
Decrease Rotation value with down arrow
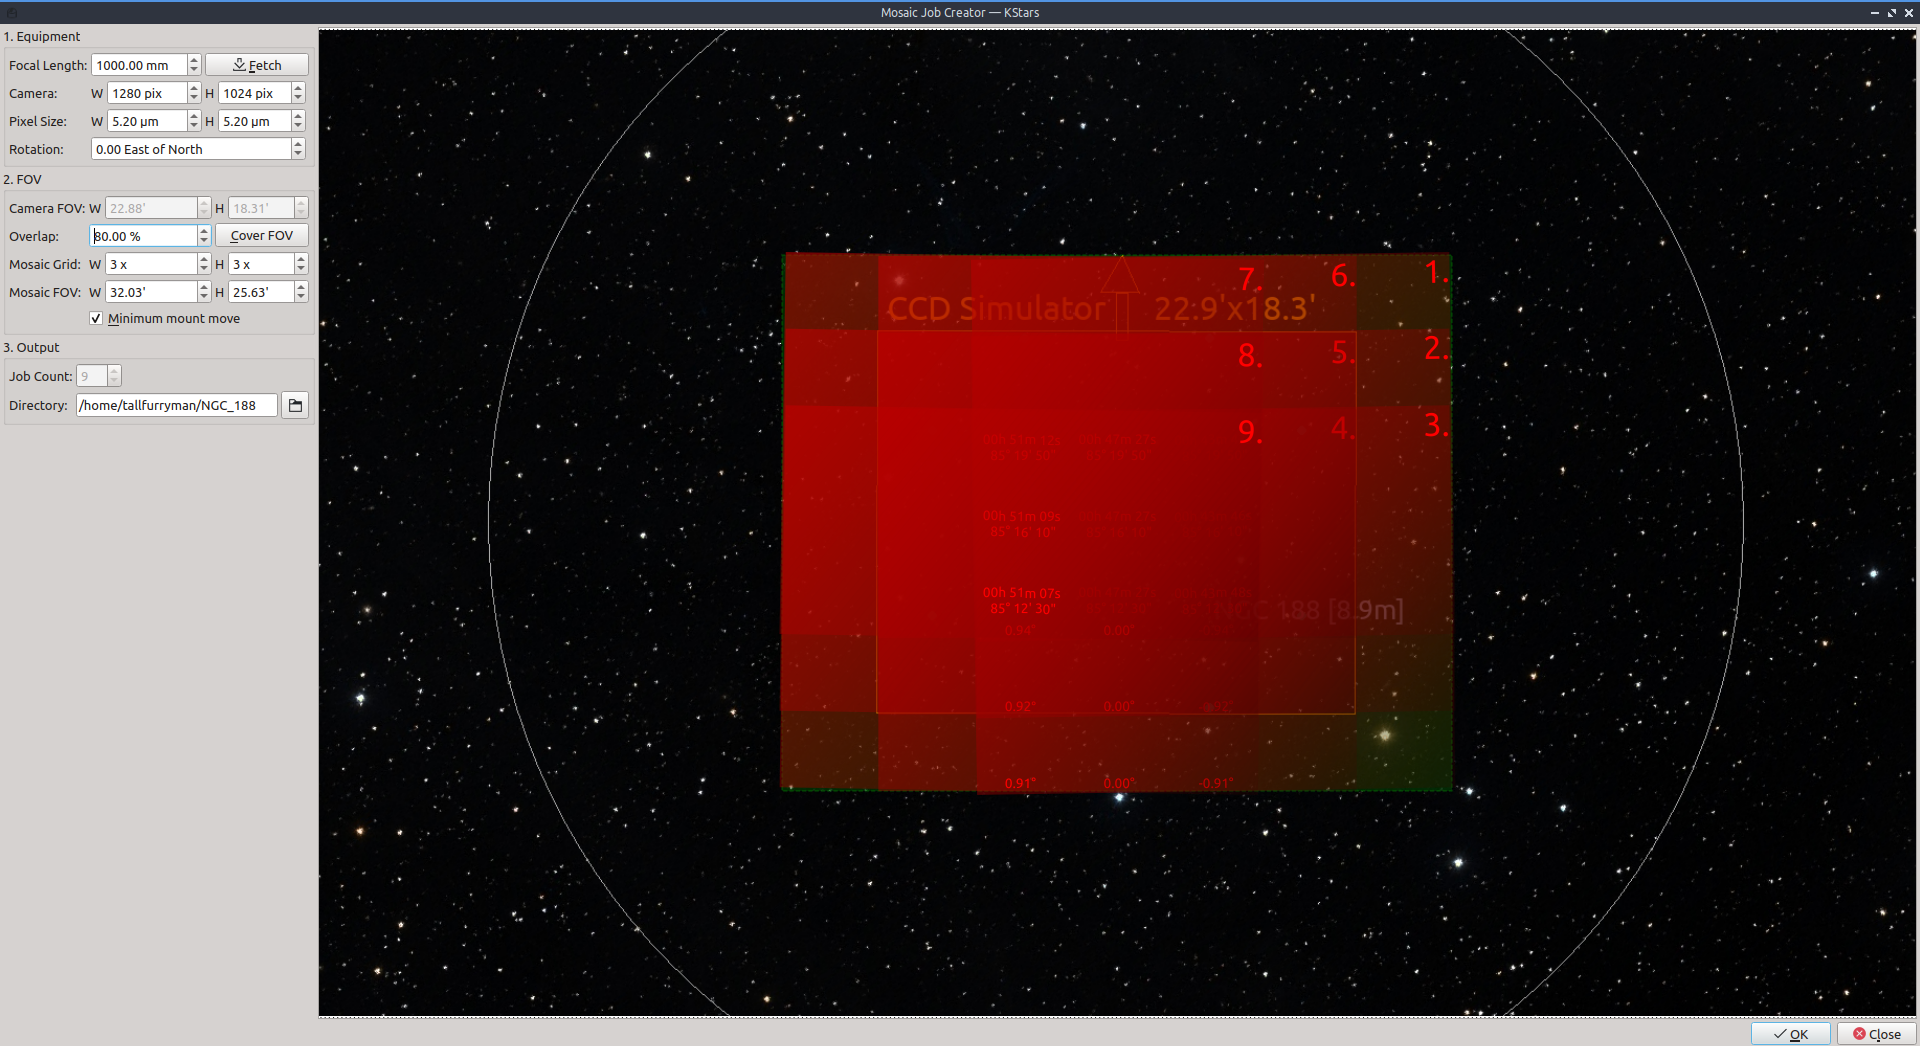(x=298, y=154)
